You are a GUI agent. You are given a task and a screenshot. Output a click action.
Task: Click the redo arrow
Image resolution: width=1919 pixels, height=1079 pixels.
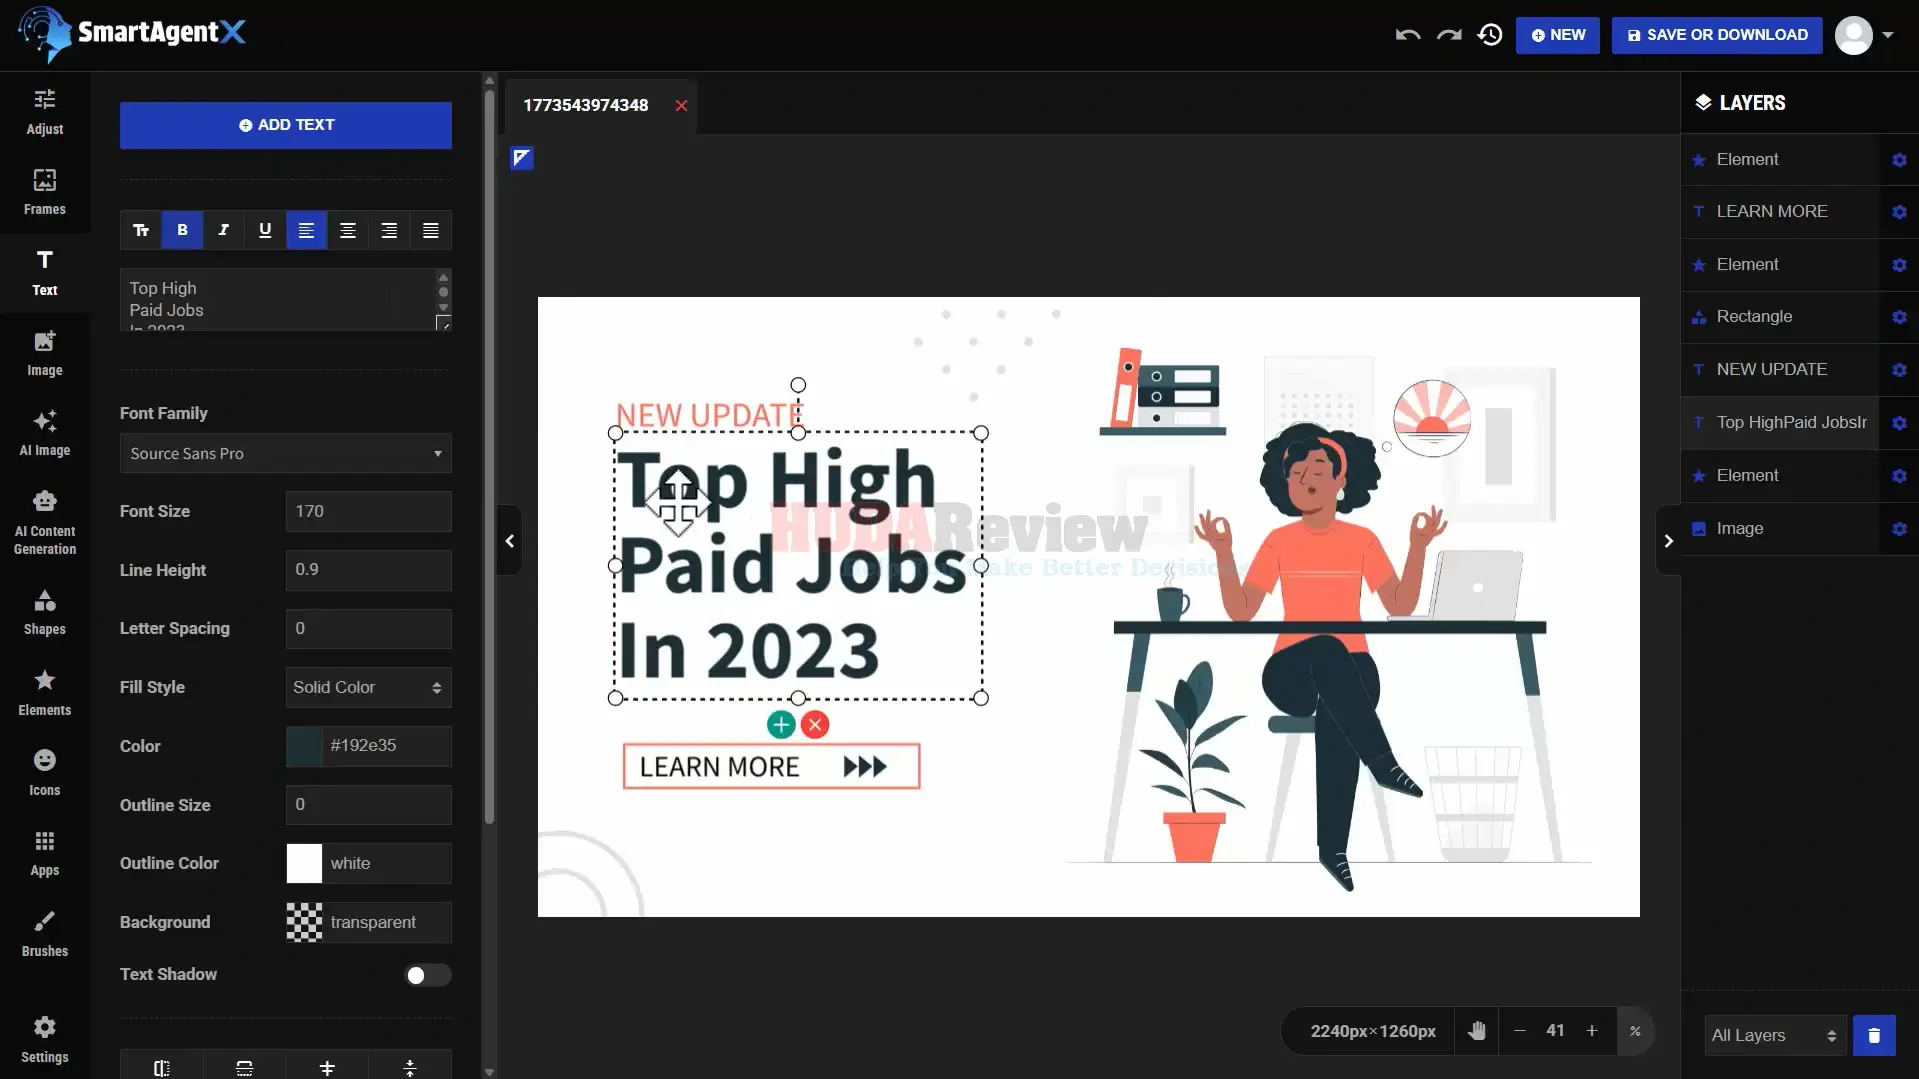pyautogui.click(x=1449, y=35)
